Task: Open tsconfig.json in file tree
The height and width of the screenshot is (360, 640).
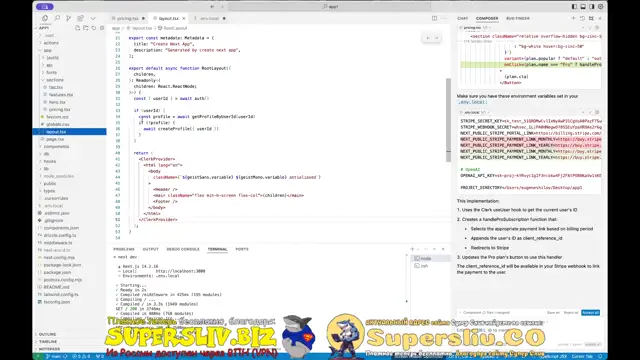Action: 57,302
